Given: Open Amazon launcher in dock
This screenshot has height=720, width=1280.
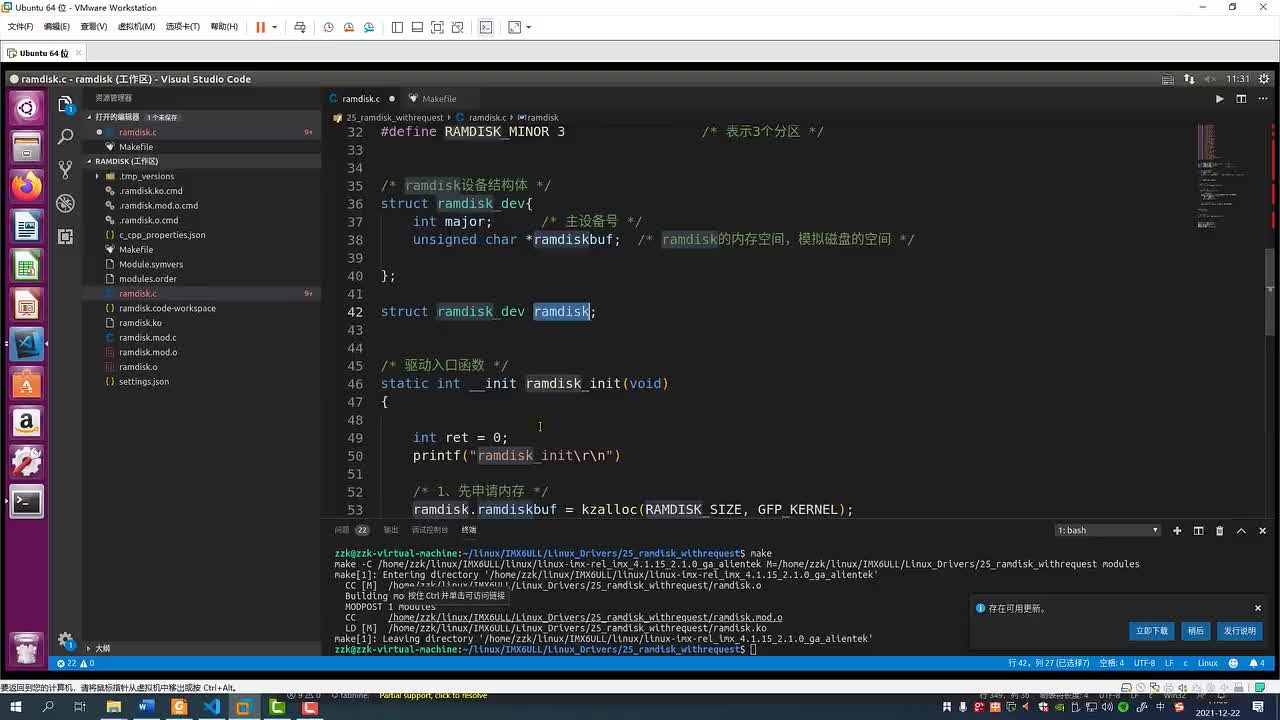Looking at the screenshot, I should coord(27,423).
